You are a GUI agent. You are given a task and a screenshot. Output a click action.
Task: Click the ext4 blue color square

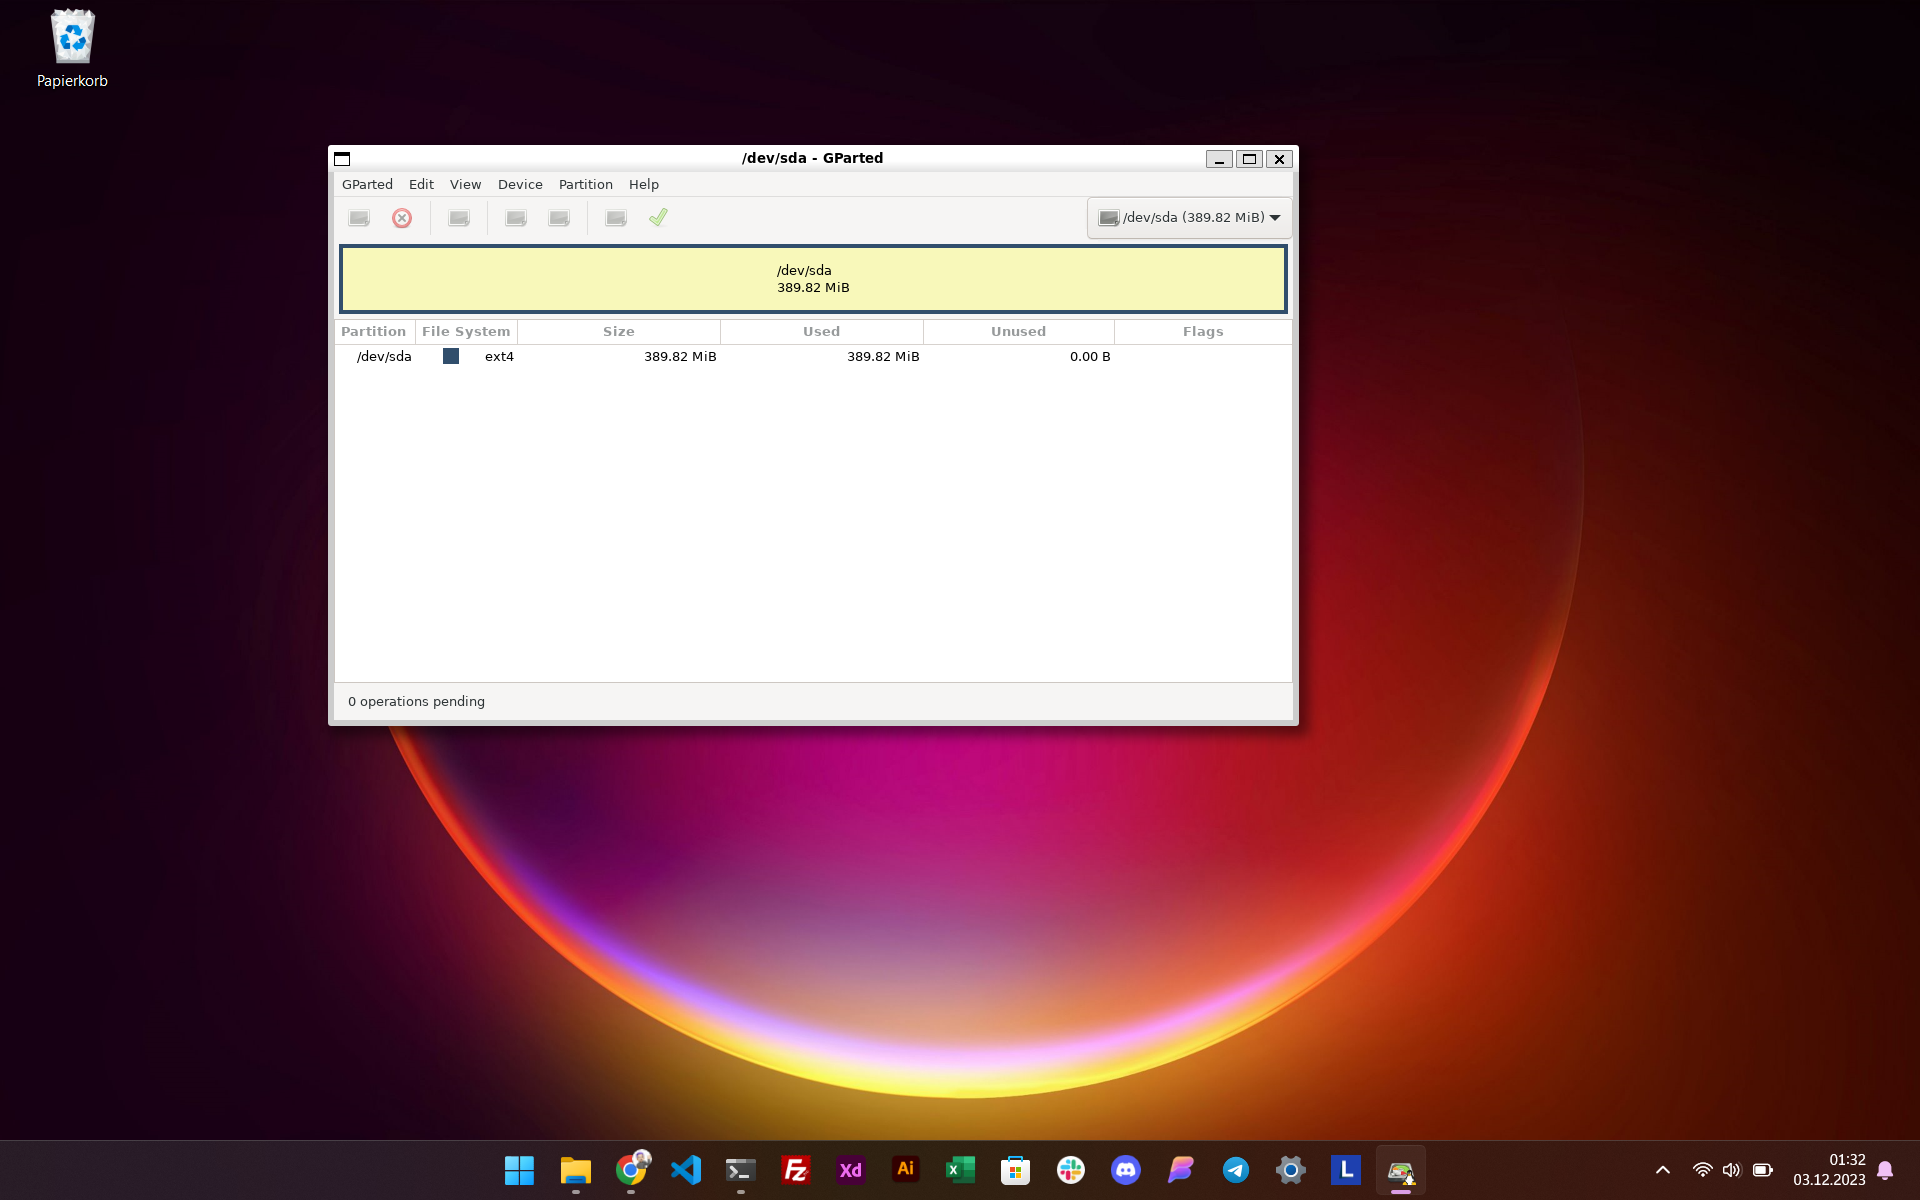pyautogui.click(x=451, y=357)
